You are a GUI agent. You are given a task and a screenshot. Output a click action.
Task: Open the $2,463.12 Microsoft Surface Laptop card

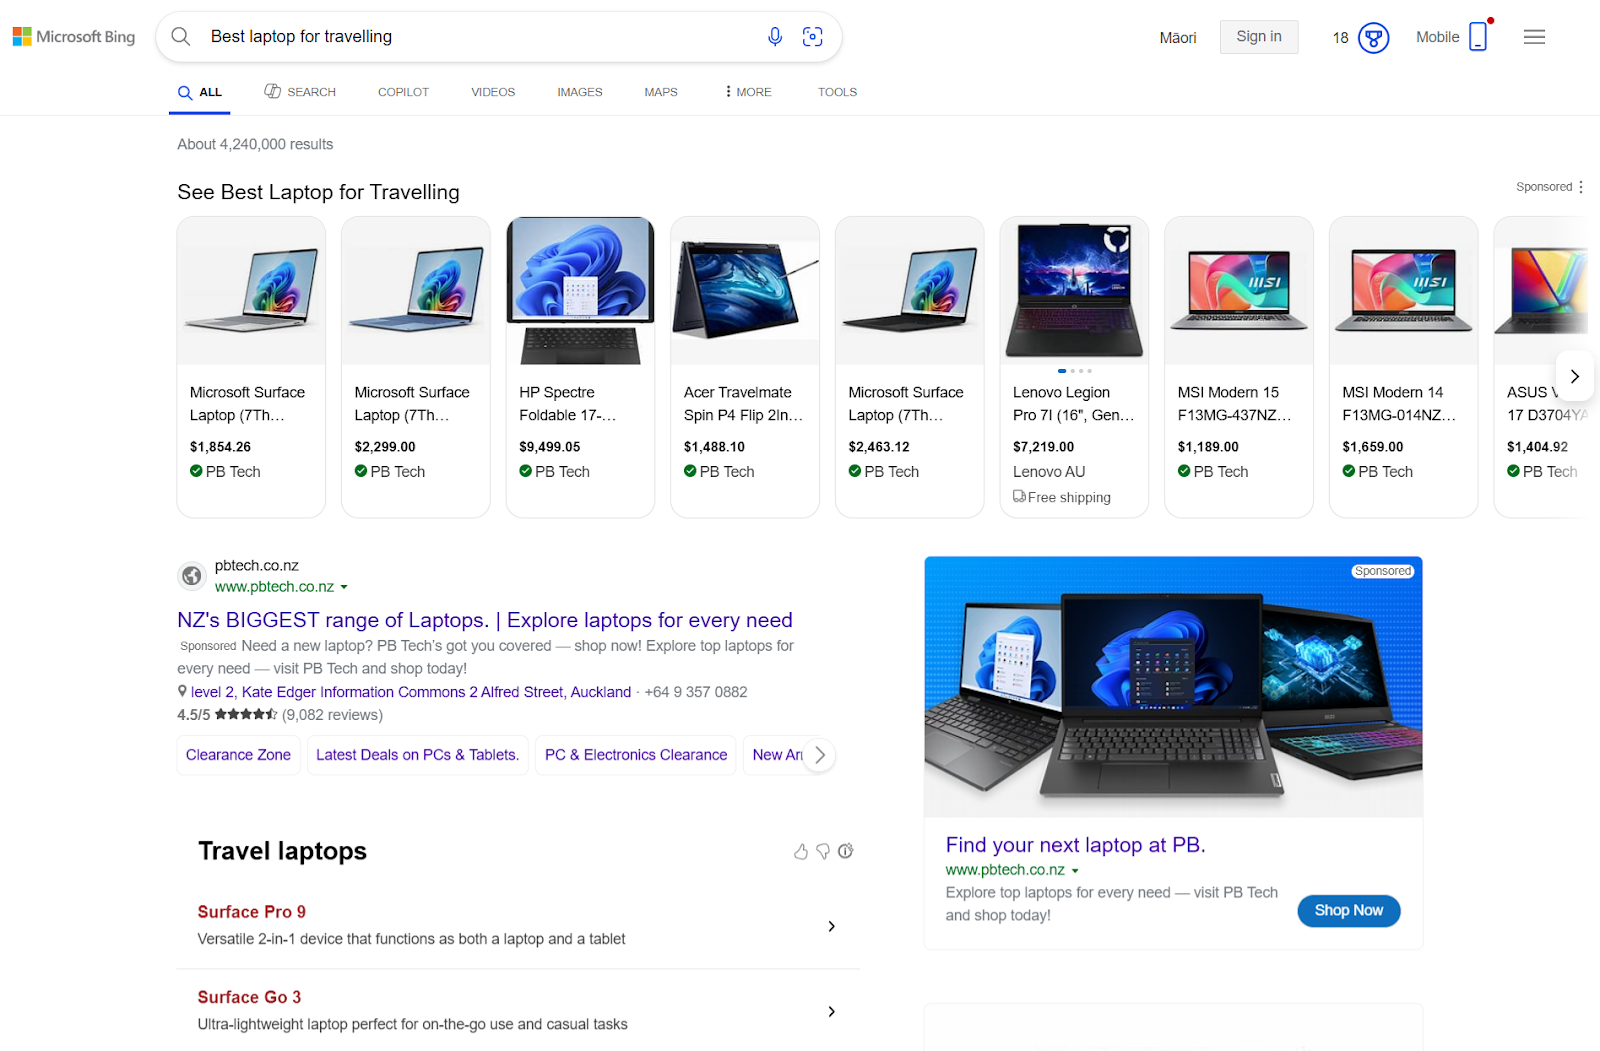pyautogui.click(x=910, y=367)
